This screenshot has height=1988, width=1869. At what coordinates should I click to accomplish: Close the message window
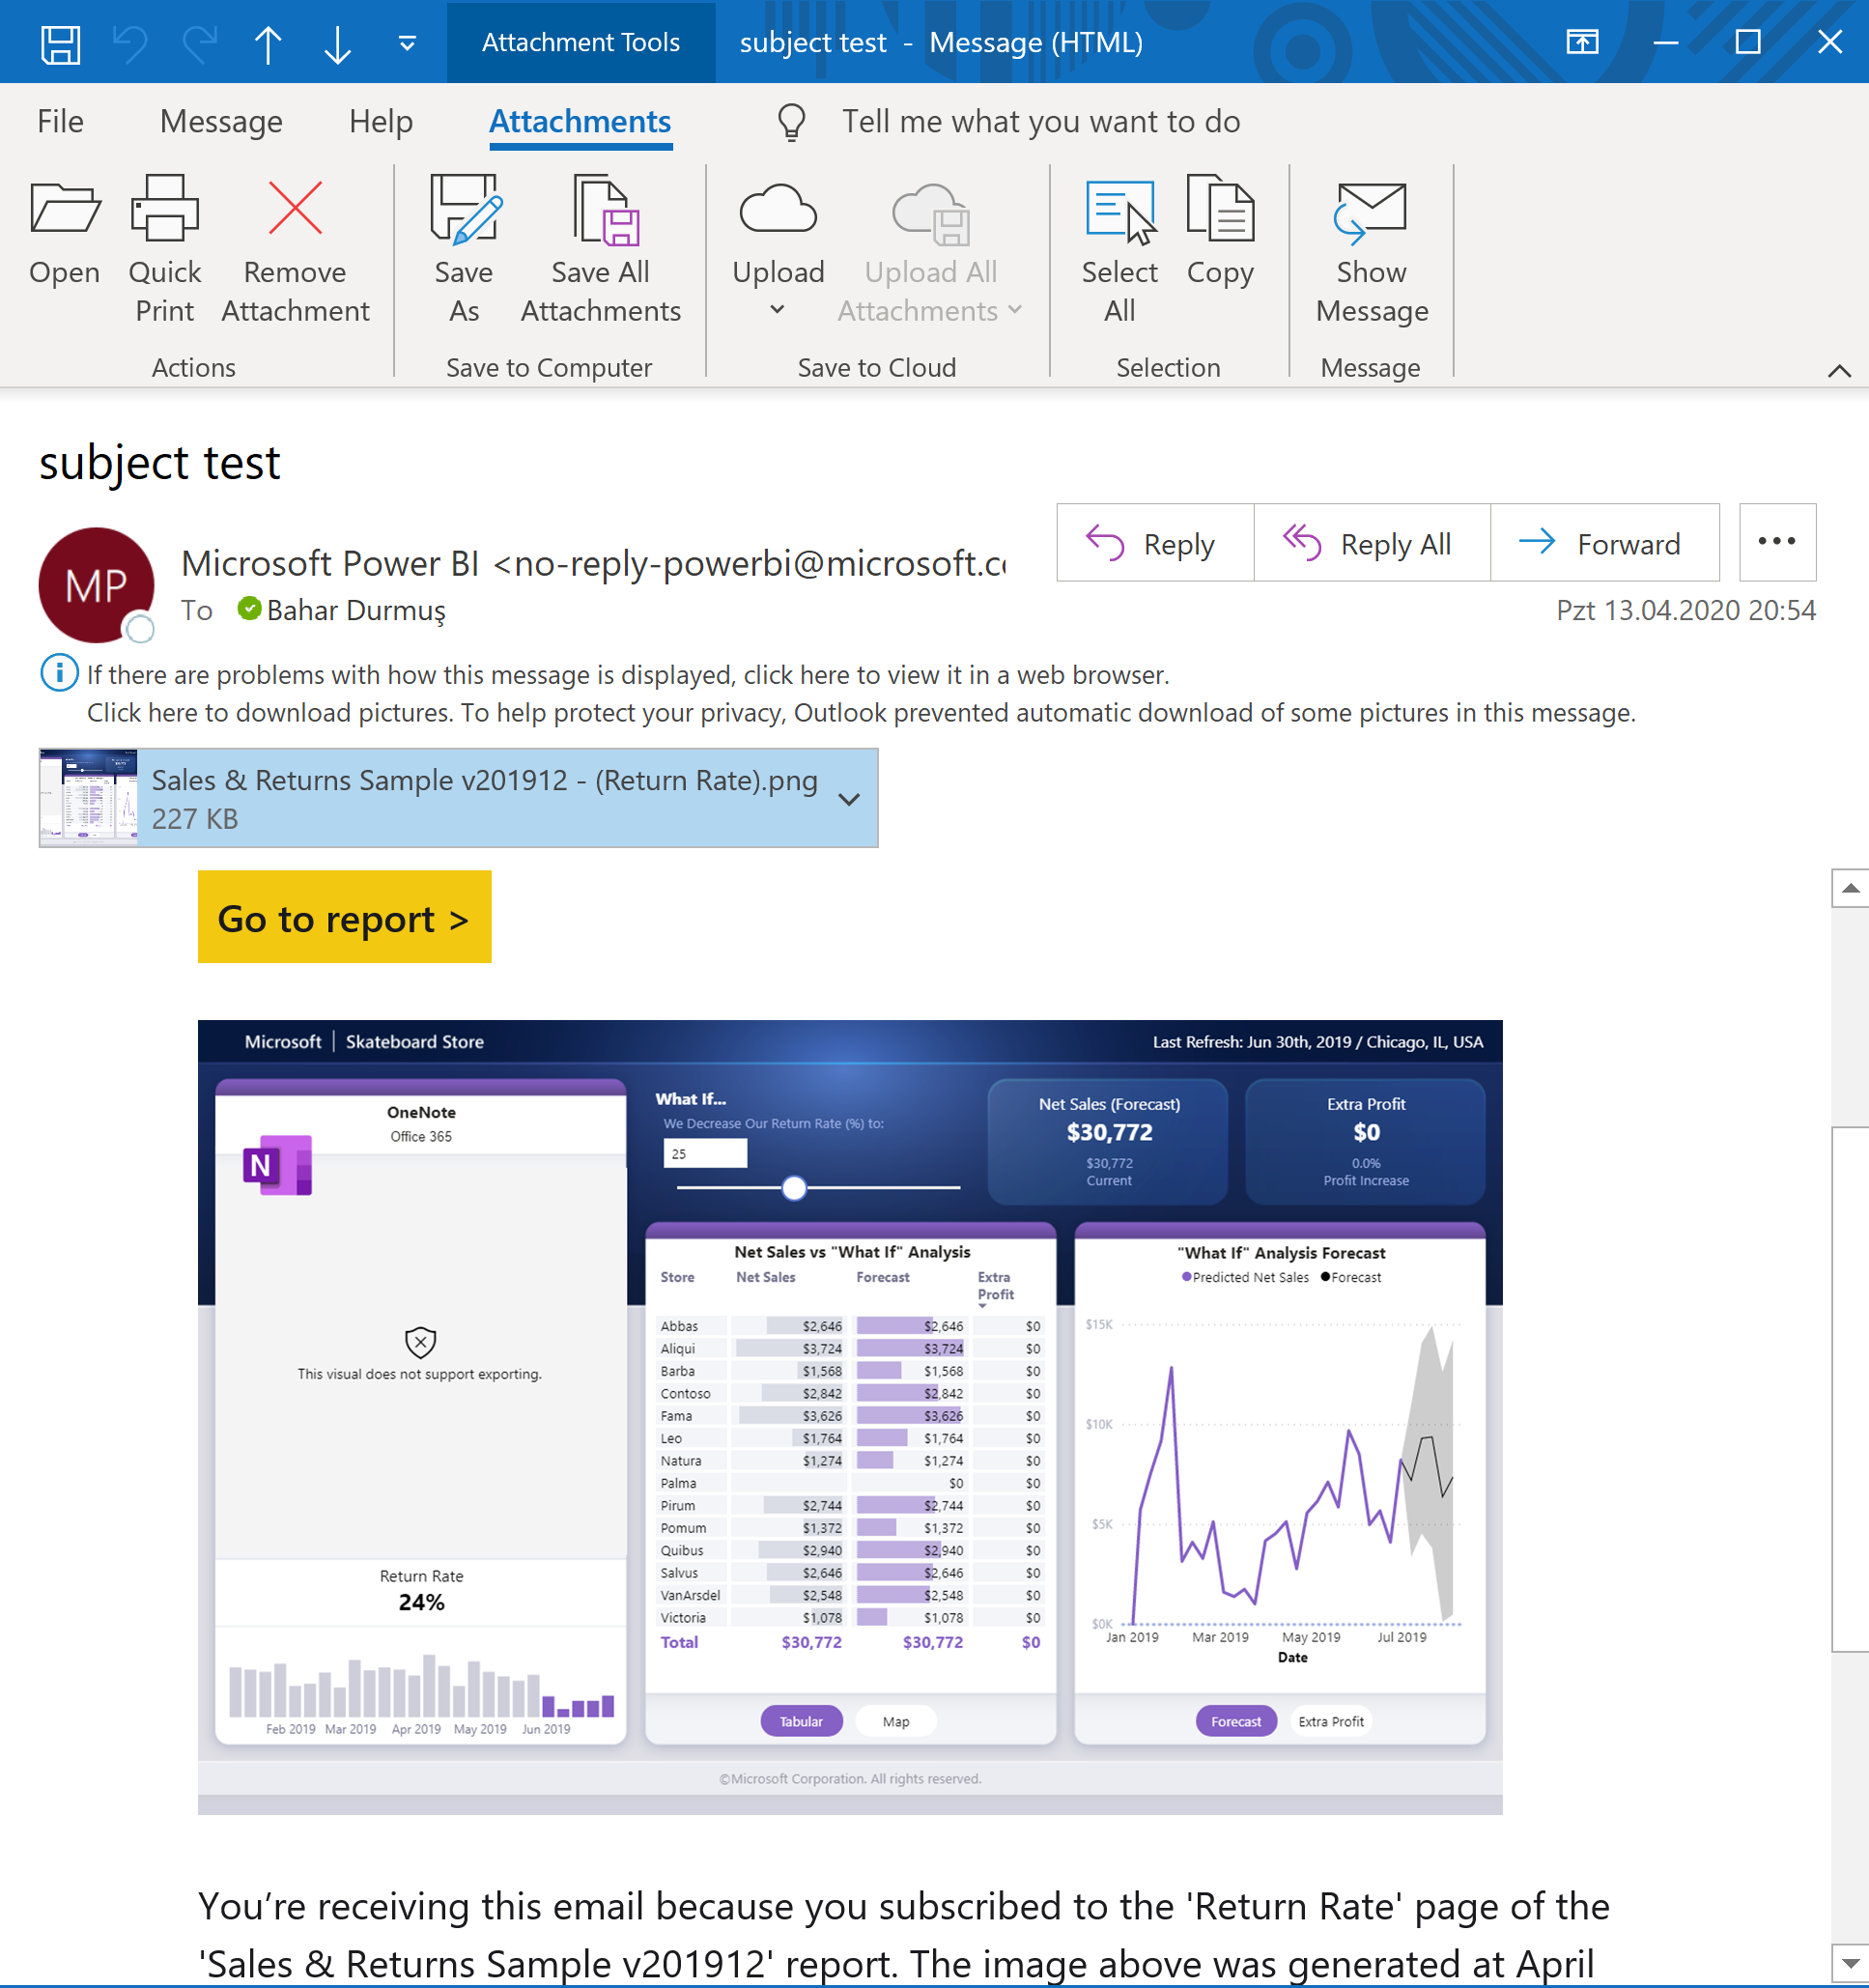tap(1830, 42)
